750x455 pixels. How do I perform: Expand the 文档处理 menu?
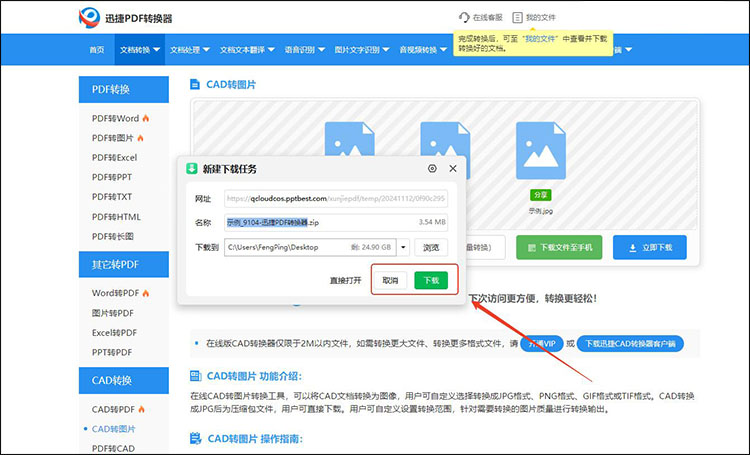[190, 50]
